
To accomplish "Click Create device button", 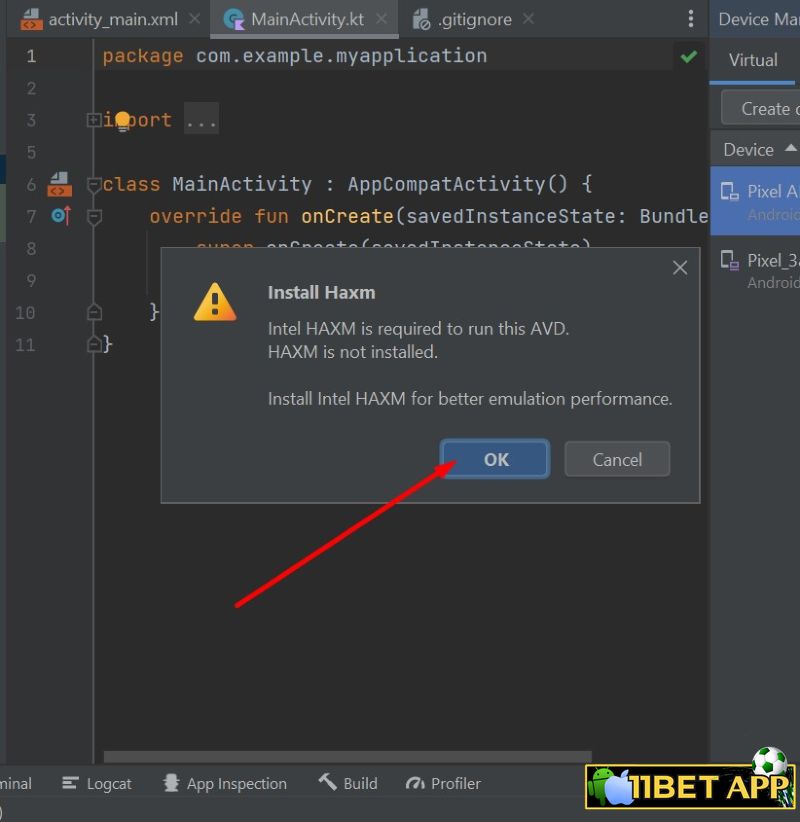I will coord(761,109).
